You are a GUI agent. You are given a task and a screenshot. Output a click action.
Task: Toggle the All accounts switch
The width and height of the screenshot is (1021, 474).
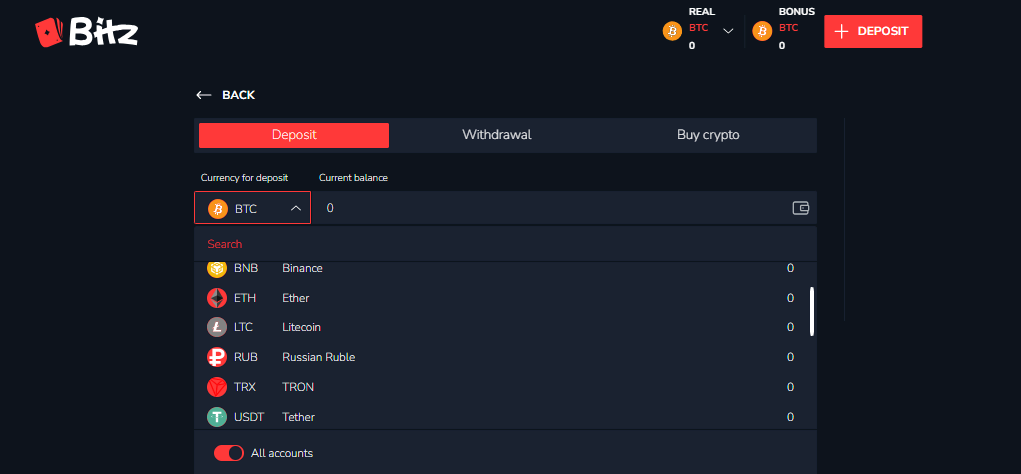(x=229, y=453)
